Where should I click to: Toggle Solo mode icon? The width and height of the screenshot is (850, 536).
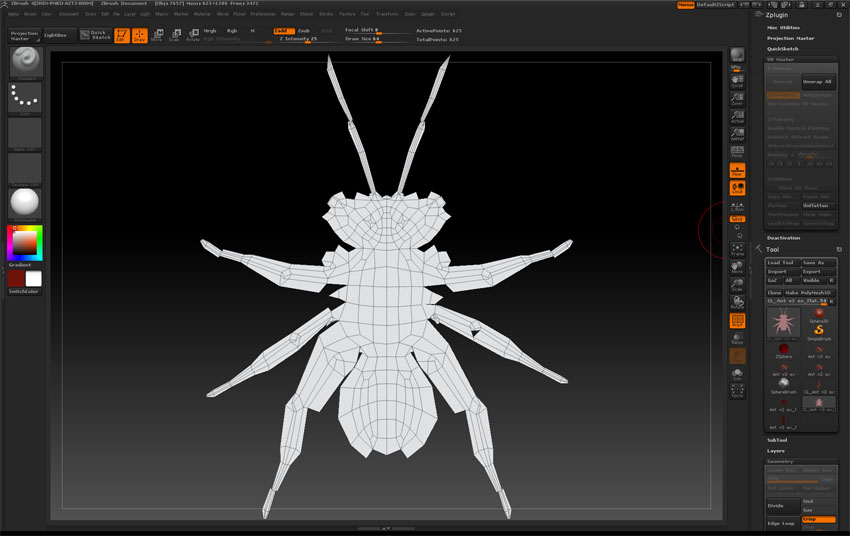[737, 374]
